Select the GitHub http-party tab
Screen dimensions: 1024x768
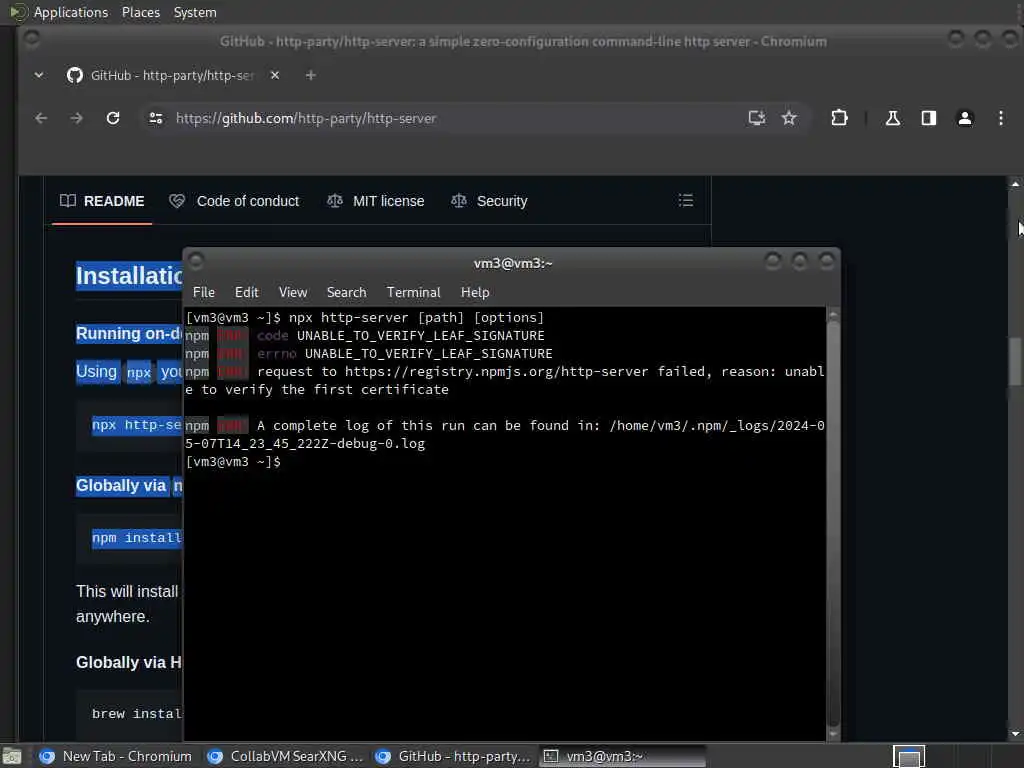(x=171, y=75)
